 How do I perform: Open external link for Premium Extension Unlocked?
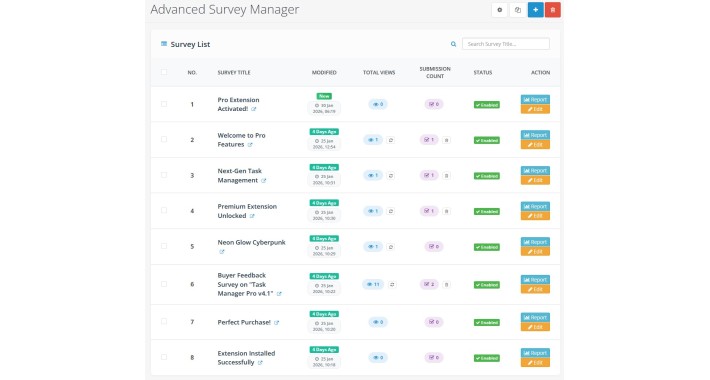252,216
